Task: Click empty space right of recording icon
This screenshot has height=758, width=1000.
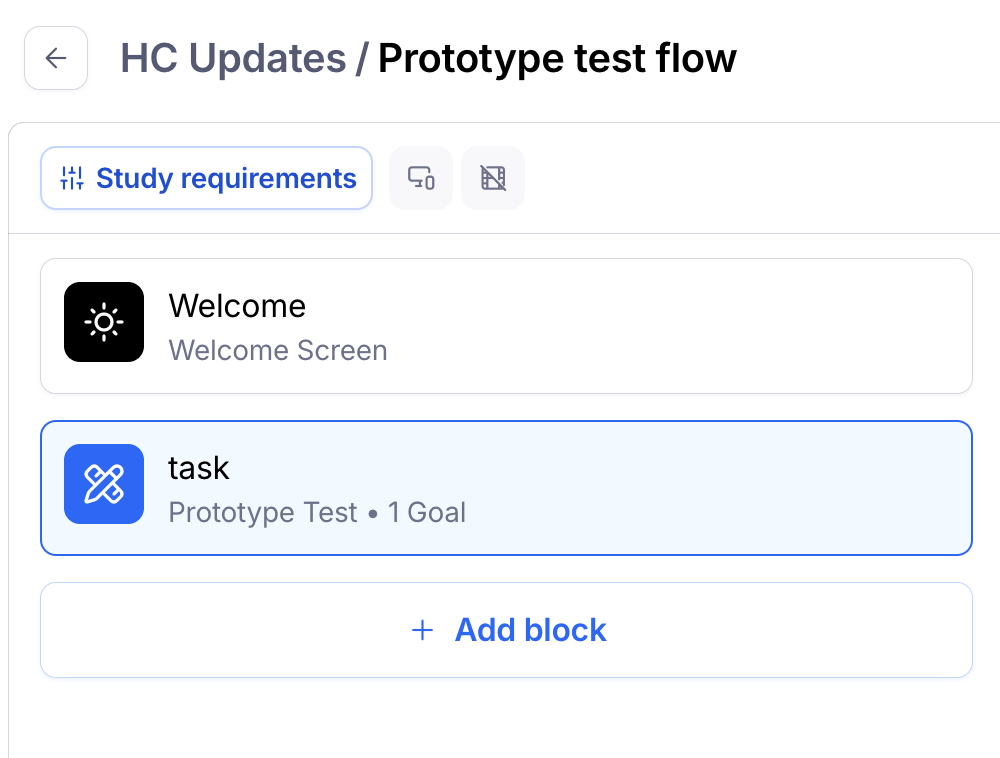Action: [x=759, y=178]
